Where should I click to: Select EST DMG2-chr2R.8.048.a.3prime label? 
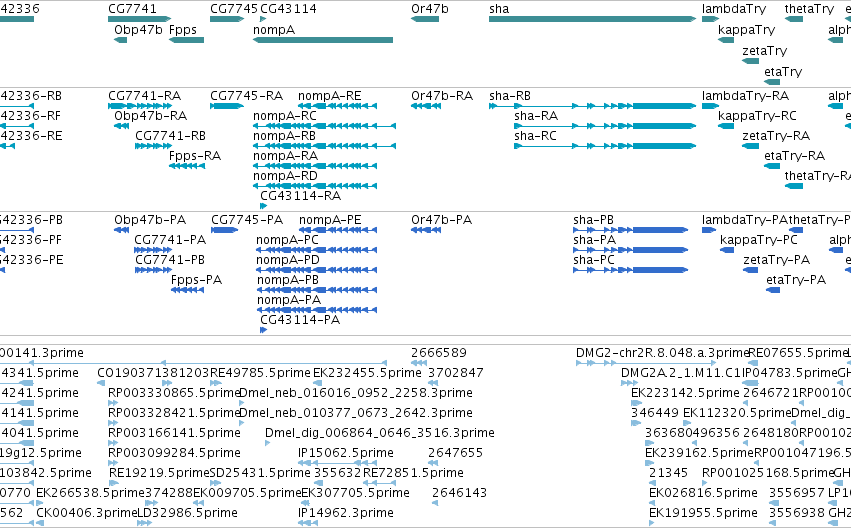tap(663, 353)
